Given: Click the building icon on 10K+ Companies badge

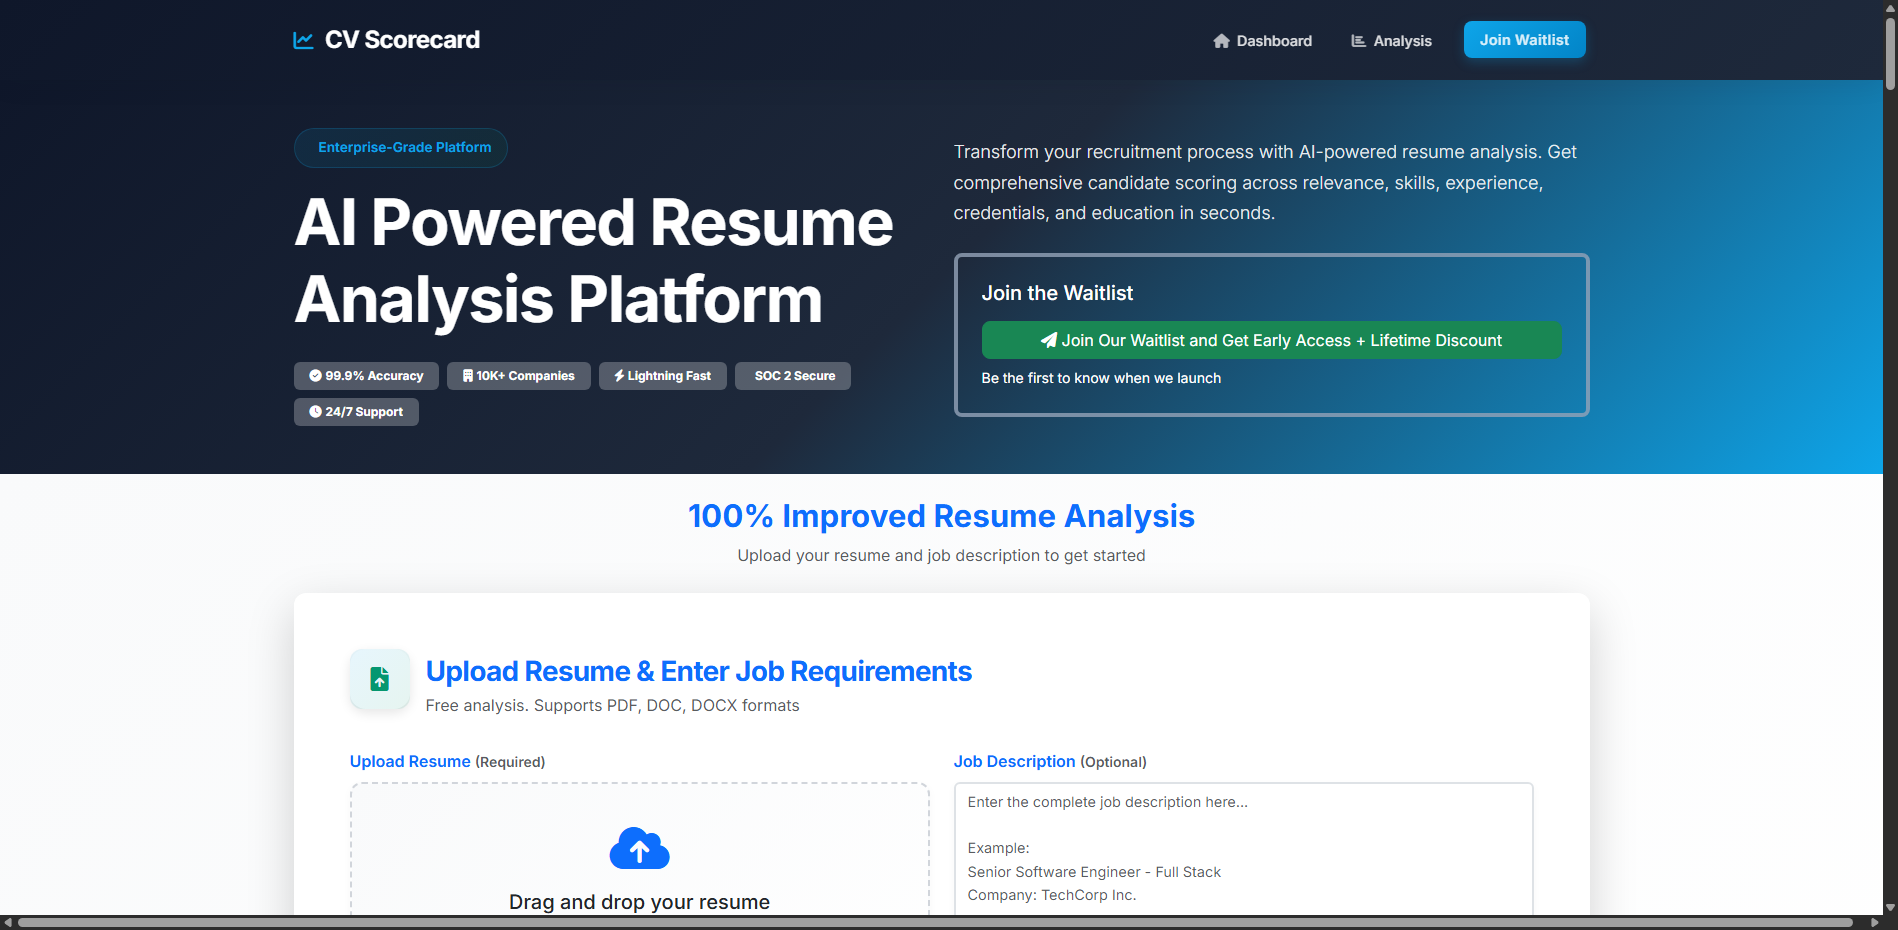Looking at the screenshot, I should 468,376.
